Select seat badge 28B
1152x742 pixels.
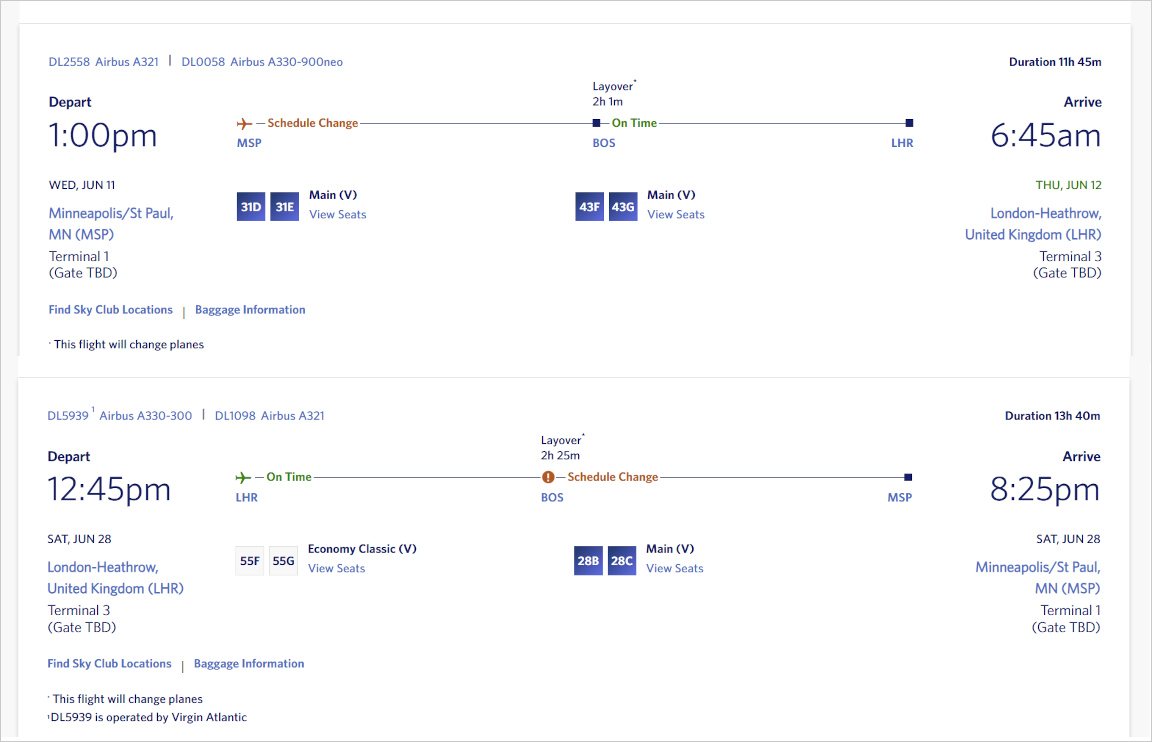point(589,560)
